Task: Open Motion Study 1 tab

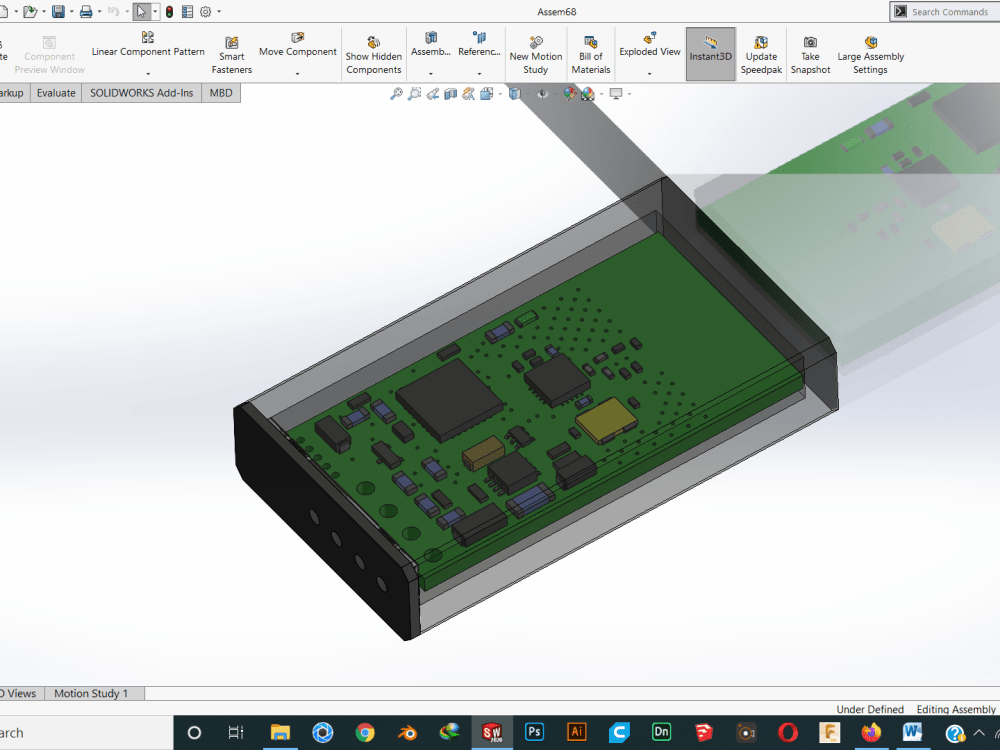Action: [x=92, y=693]
